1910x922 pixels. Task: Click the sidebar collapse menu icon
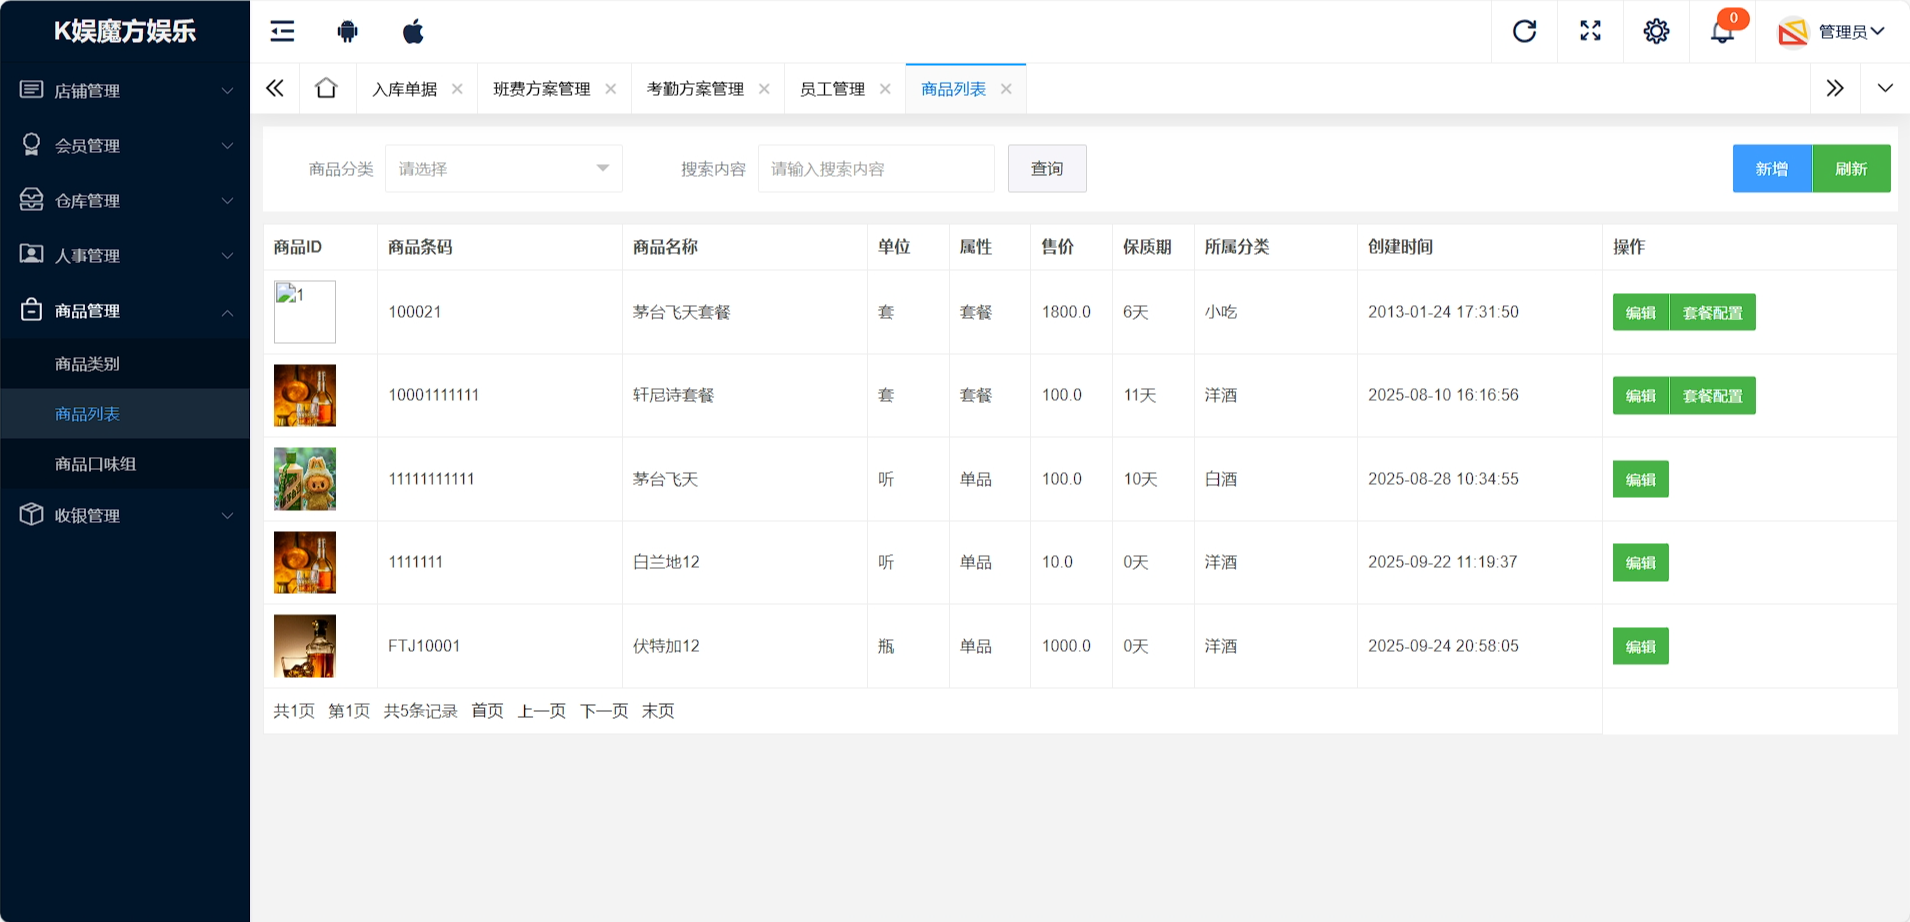(282, 31)
